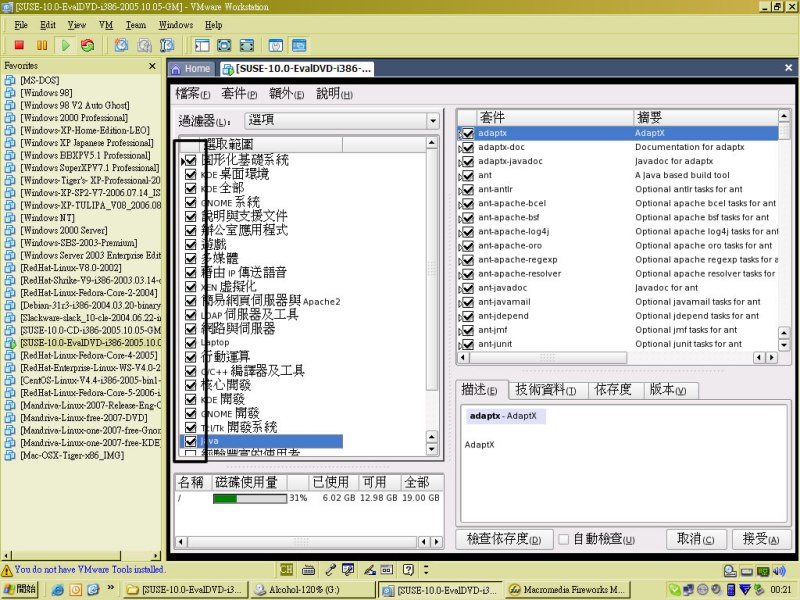Open the Windows Start button
This screenshot has height=600, width=800.
pyautogui.click(x=19, y=589)
